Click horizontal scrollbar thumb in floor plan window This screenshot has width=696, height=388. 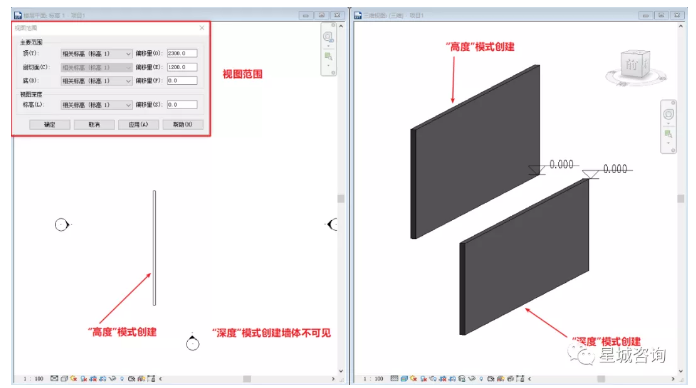[247, 379]
